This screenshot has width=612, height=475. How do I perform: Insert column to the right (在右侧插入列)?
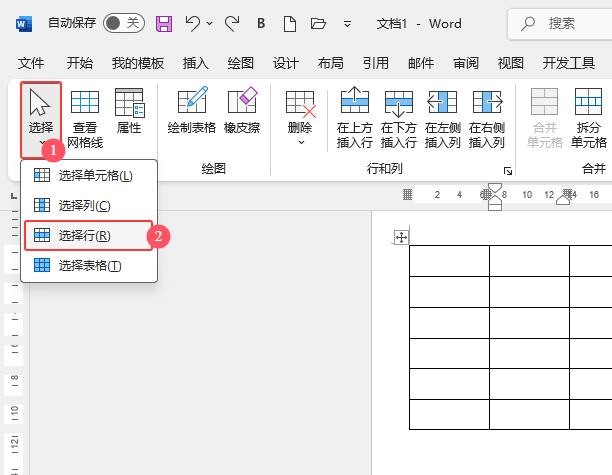tap(487, 118)
